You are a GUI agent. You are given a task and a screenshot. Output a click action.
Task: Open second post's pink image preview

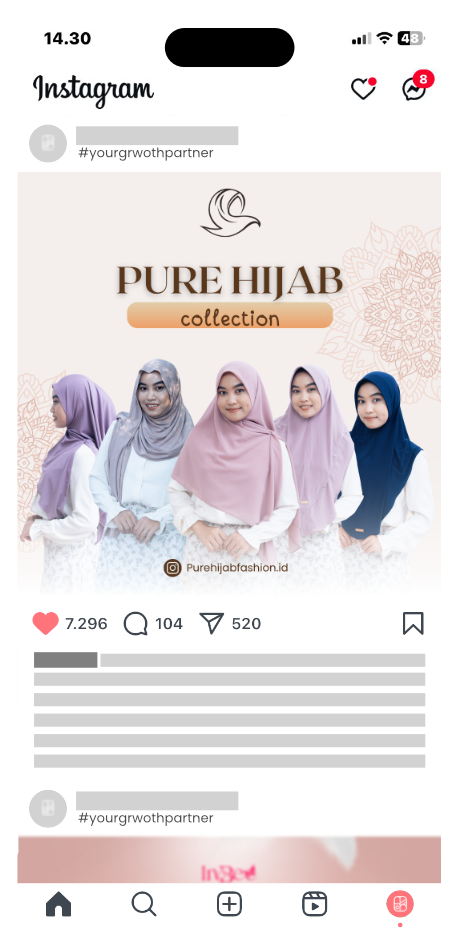229,860
